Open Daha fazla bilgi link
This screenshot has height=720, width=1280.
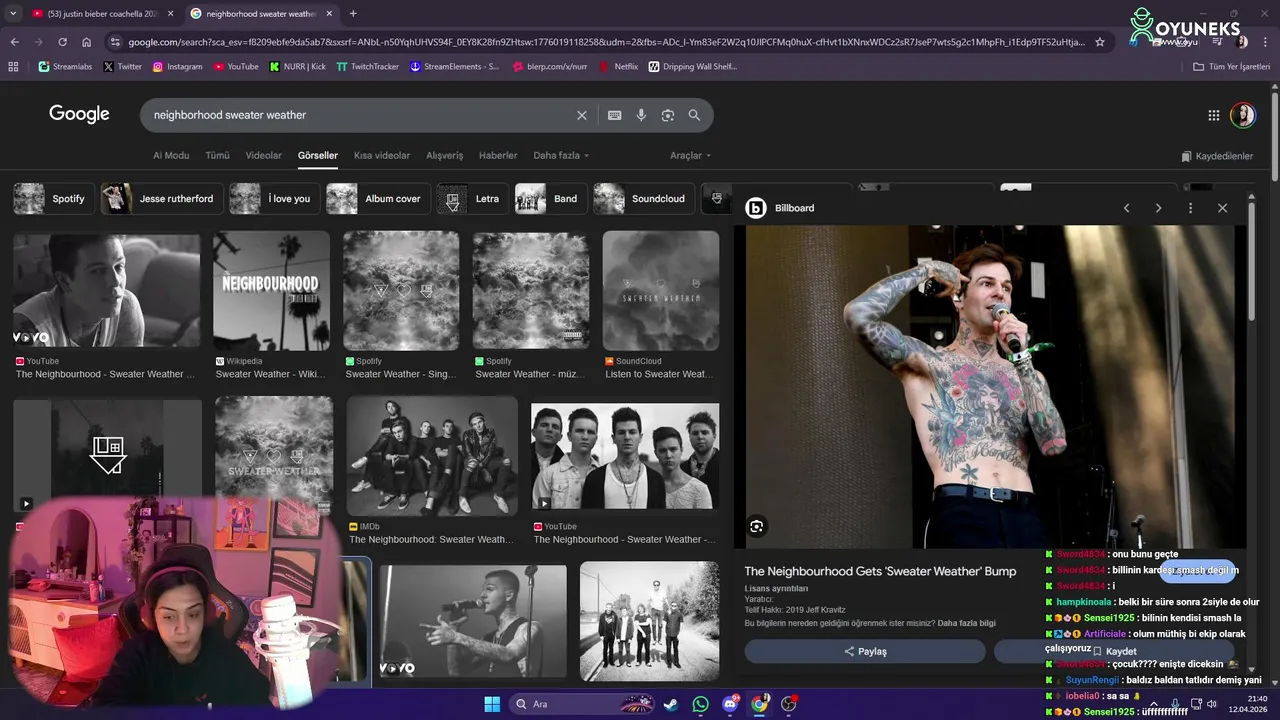tap(966, 623)
